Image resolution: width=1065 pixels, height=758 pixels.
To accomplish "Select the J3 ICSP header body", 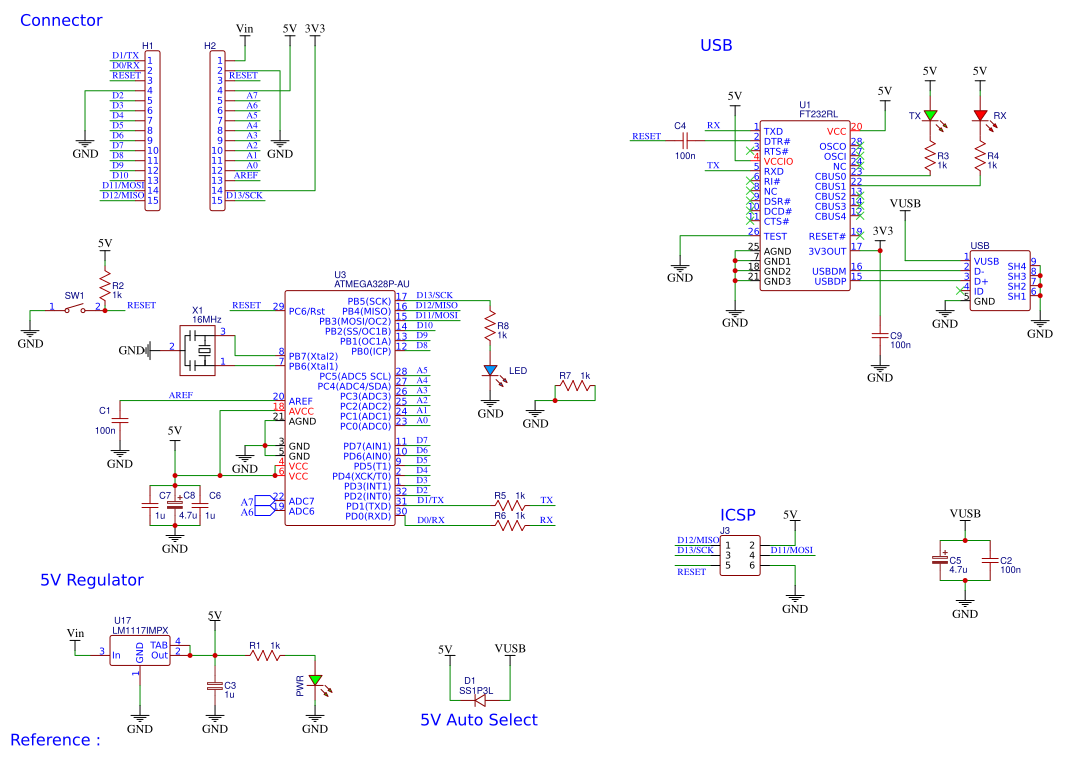I will tap(740, 556).
